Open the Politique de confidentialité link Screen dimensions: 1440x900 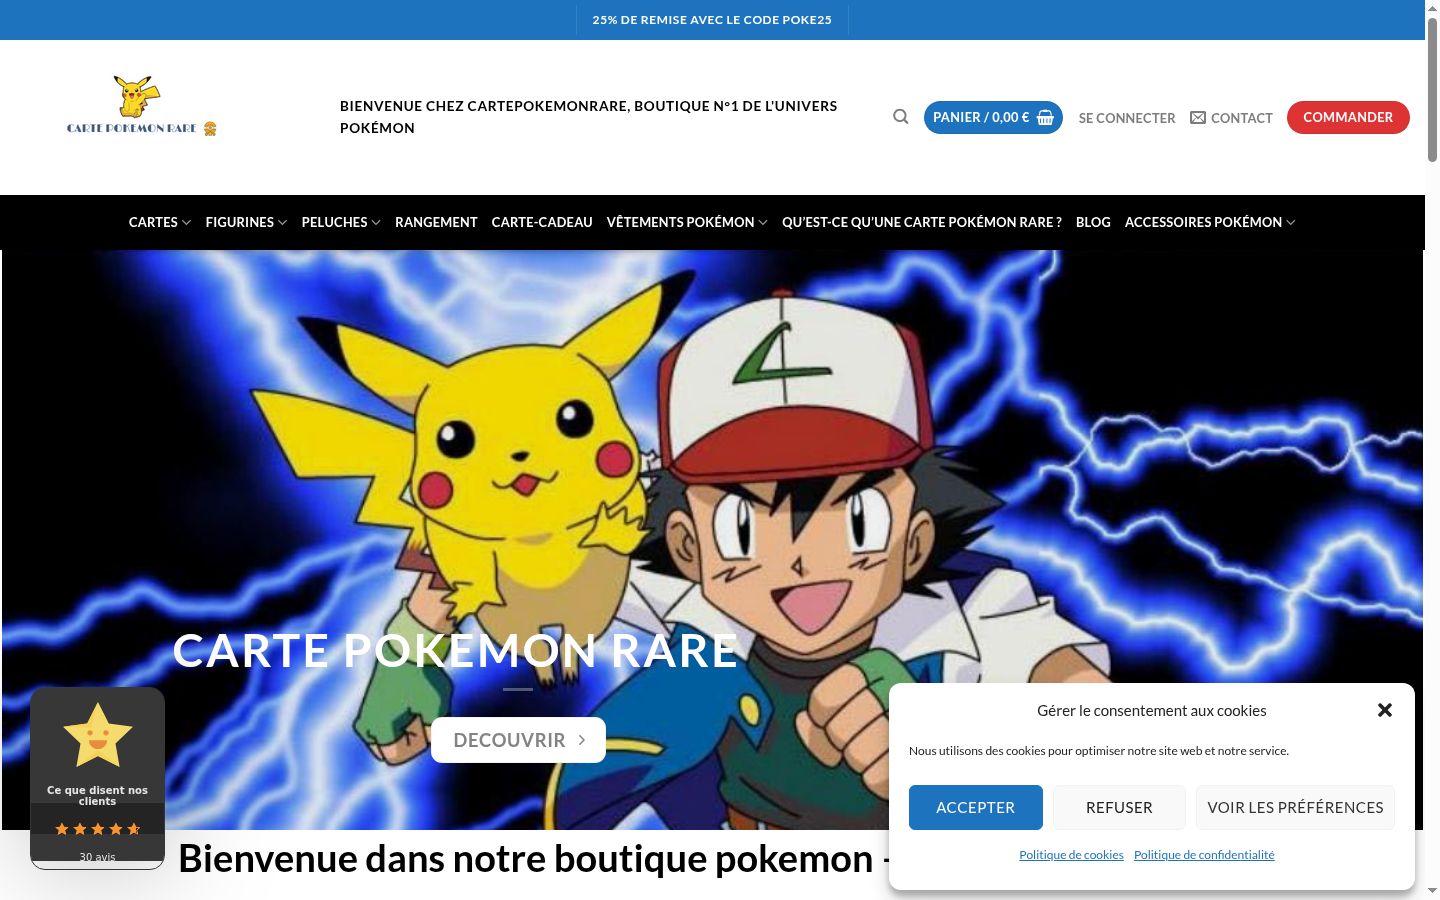point(1204,855)
